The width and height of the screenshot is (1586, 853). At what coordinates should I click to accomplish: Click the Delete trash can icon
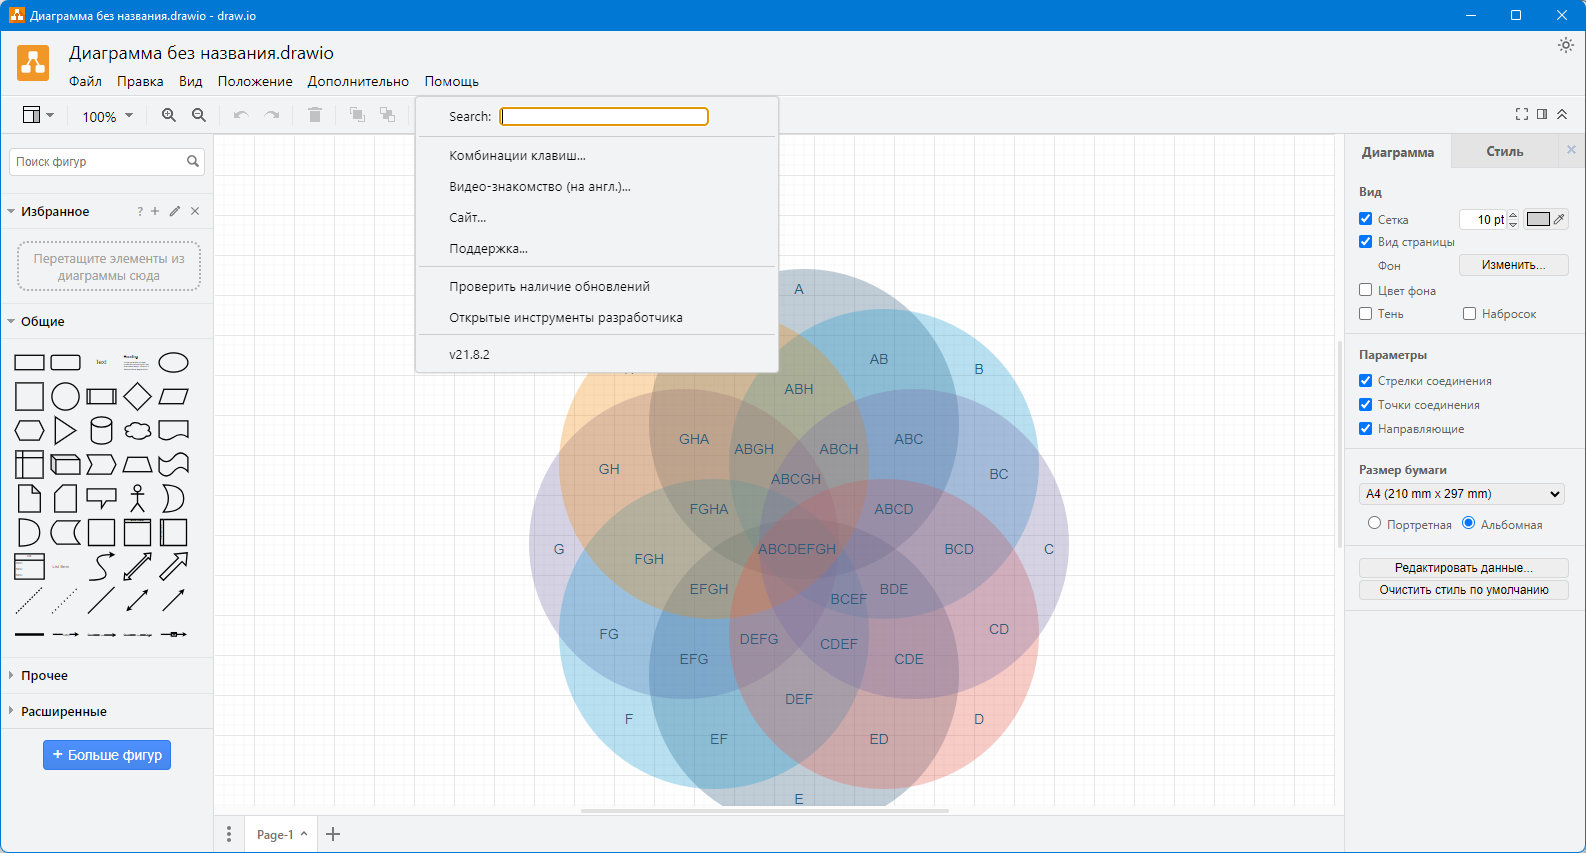click(315, 116)
